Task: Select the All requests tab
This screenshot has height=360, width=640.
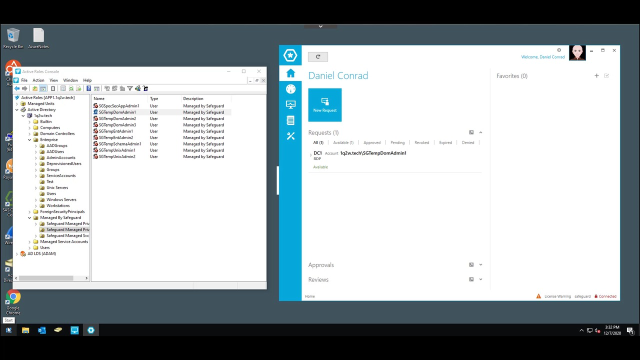Action: click(318, 142)
